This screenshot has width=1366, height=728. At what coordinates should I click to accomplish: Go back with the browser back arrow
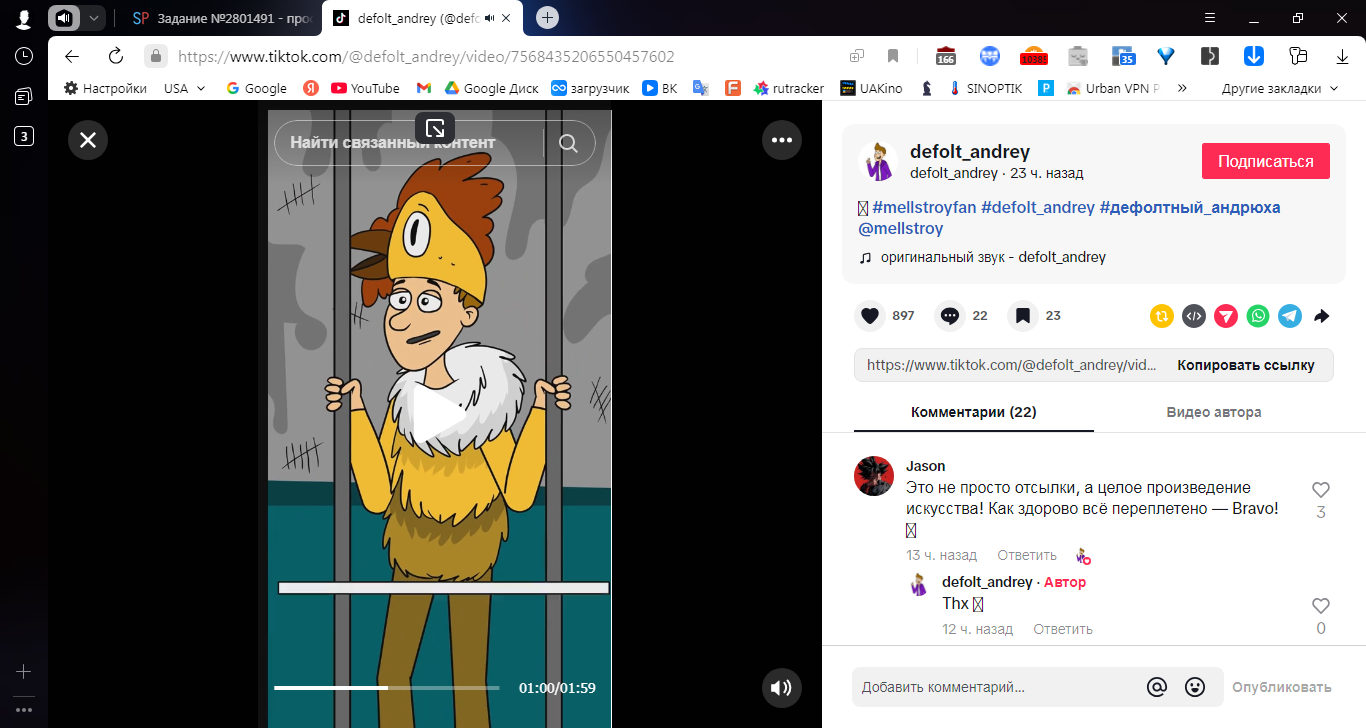pyautogui.click(x=71, y=56)
